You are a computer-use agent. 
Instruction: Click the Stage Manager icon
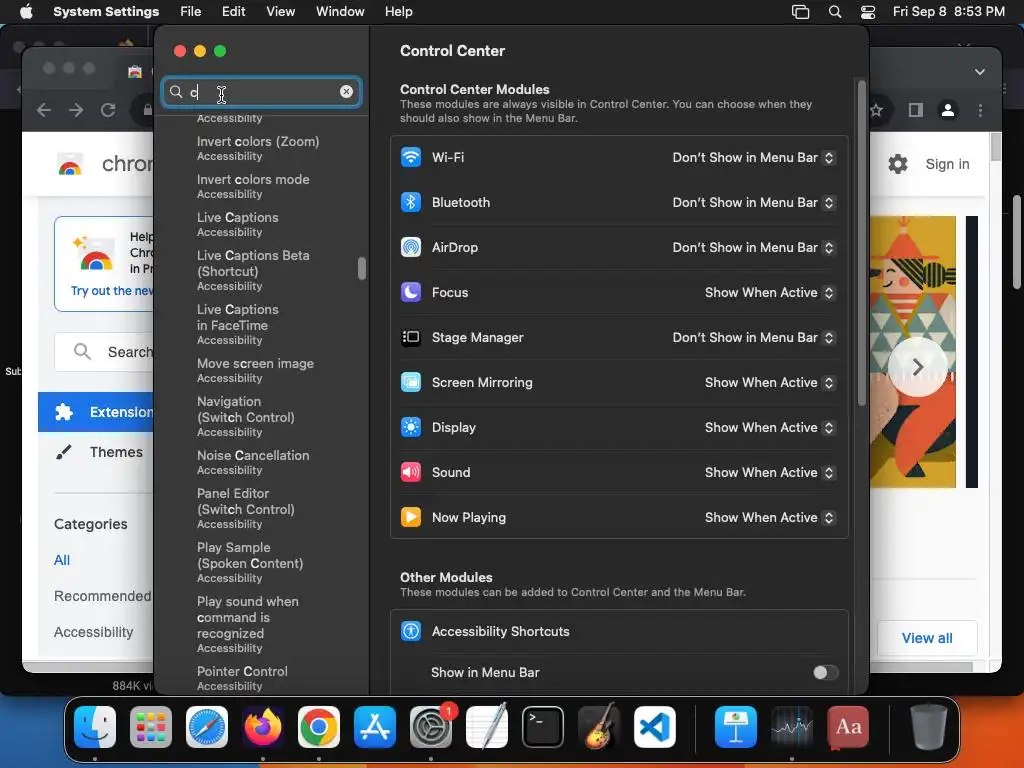pos(411,337)
